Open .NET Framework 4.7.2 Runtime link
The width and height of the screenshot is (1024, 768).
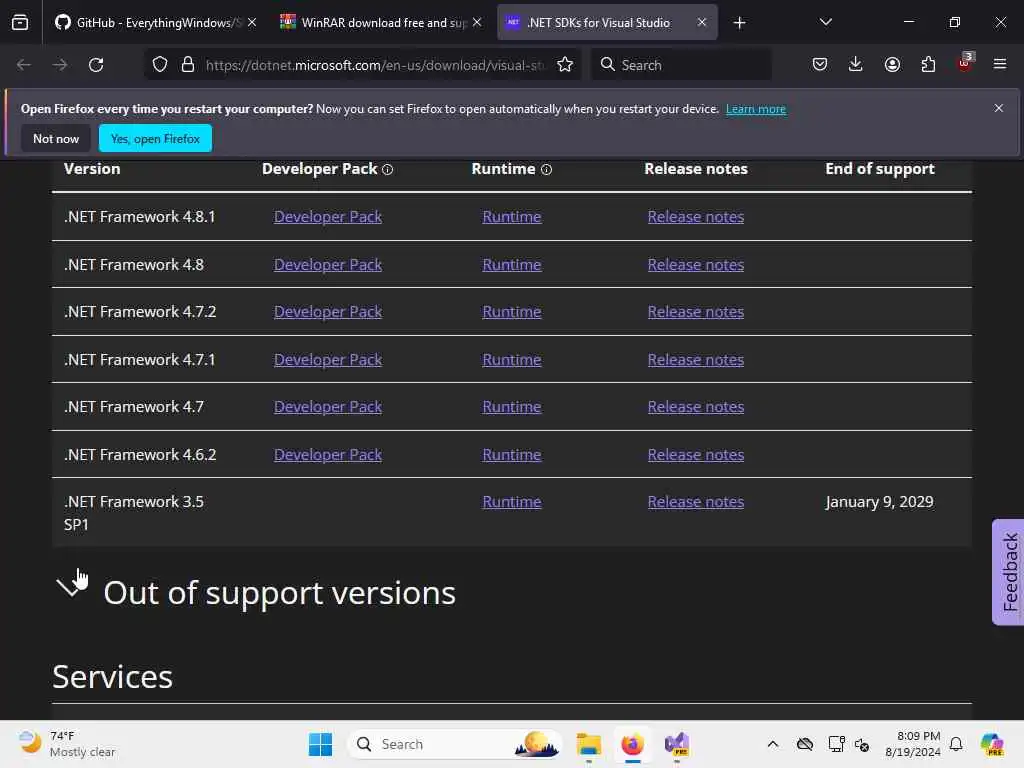[512, 312]
